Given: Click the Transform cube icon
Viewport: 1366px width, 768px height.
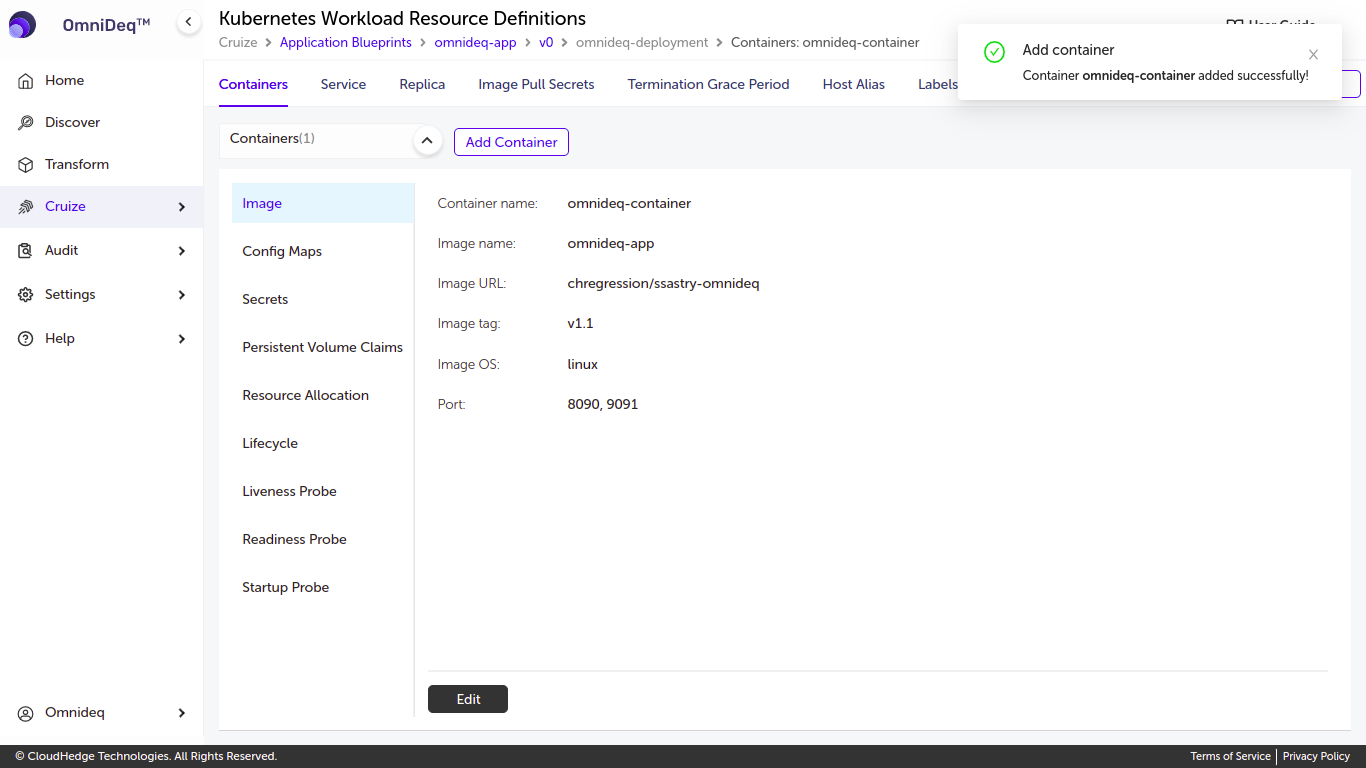Looking at the screenshot, I should (26, 164).
